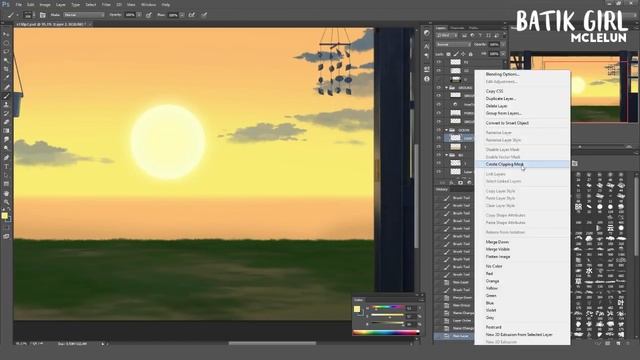This screenshot has height=360, width=640.
Task: Open the brush Mode dropdown
Action: pyautogui.click(x=84, y=15)
